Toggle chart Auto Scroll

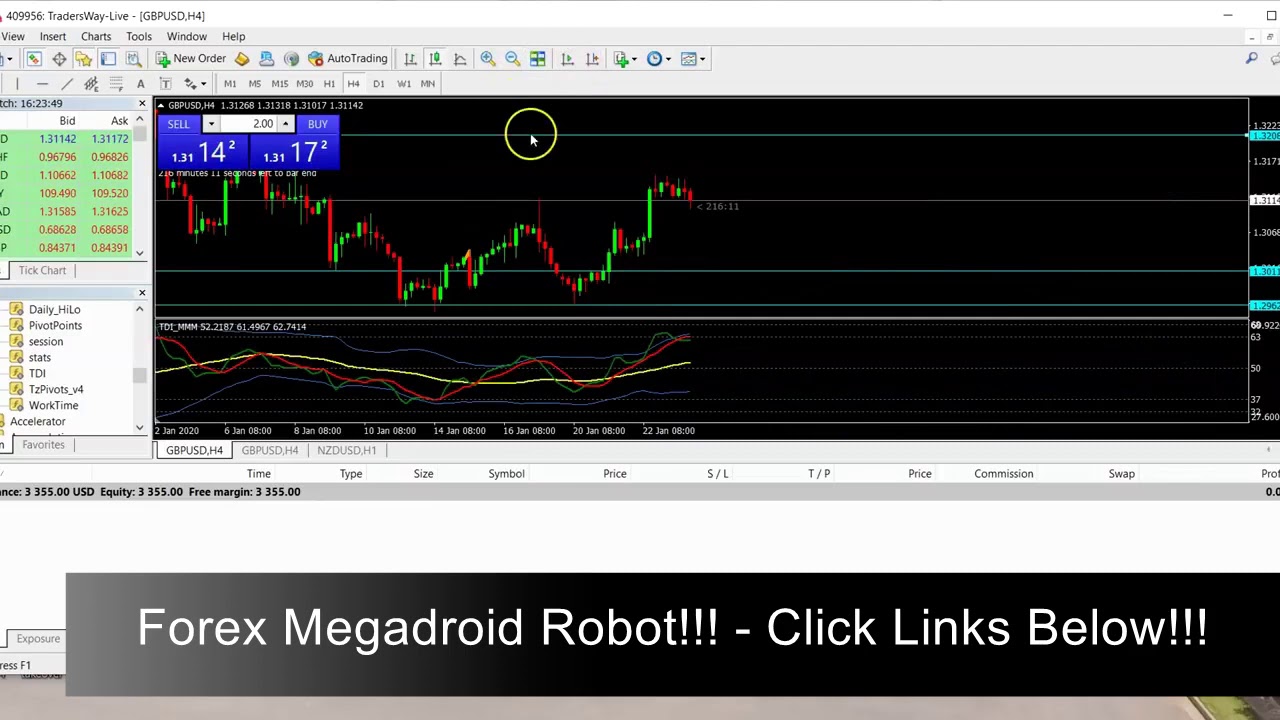pyautogui.click(x=567, y=59)
